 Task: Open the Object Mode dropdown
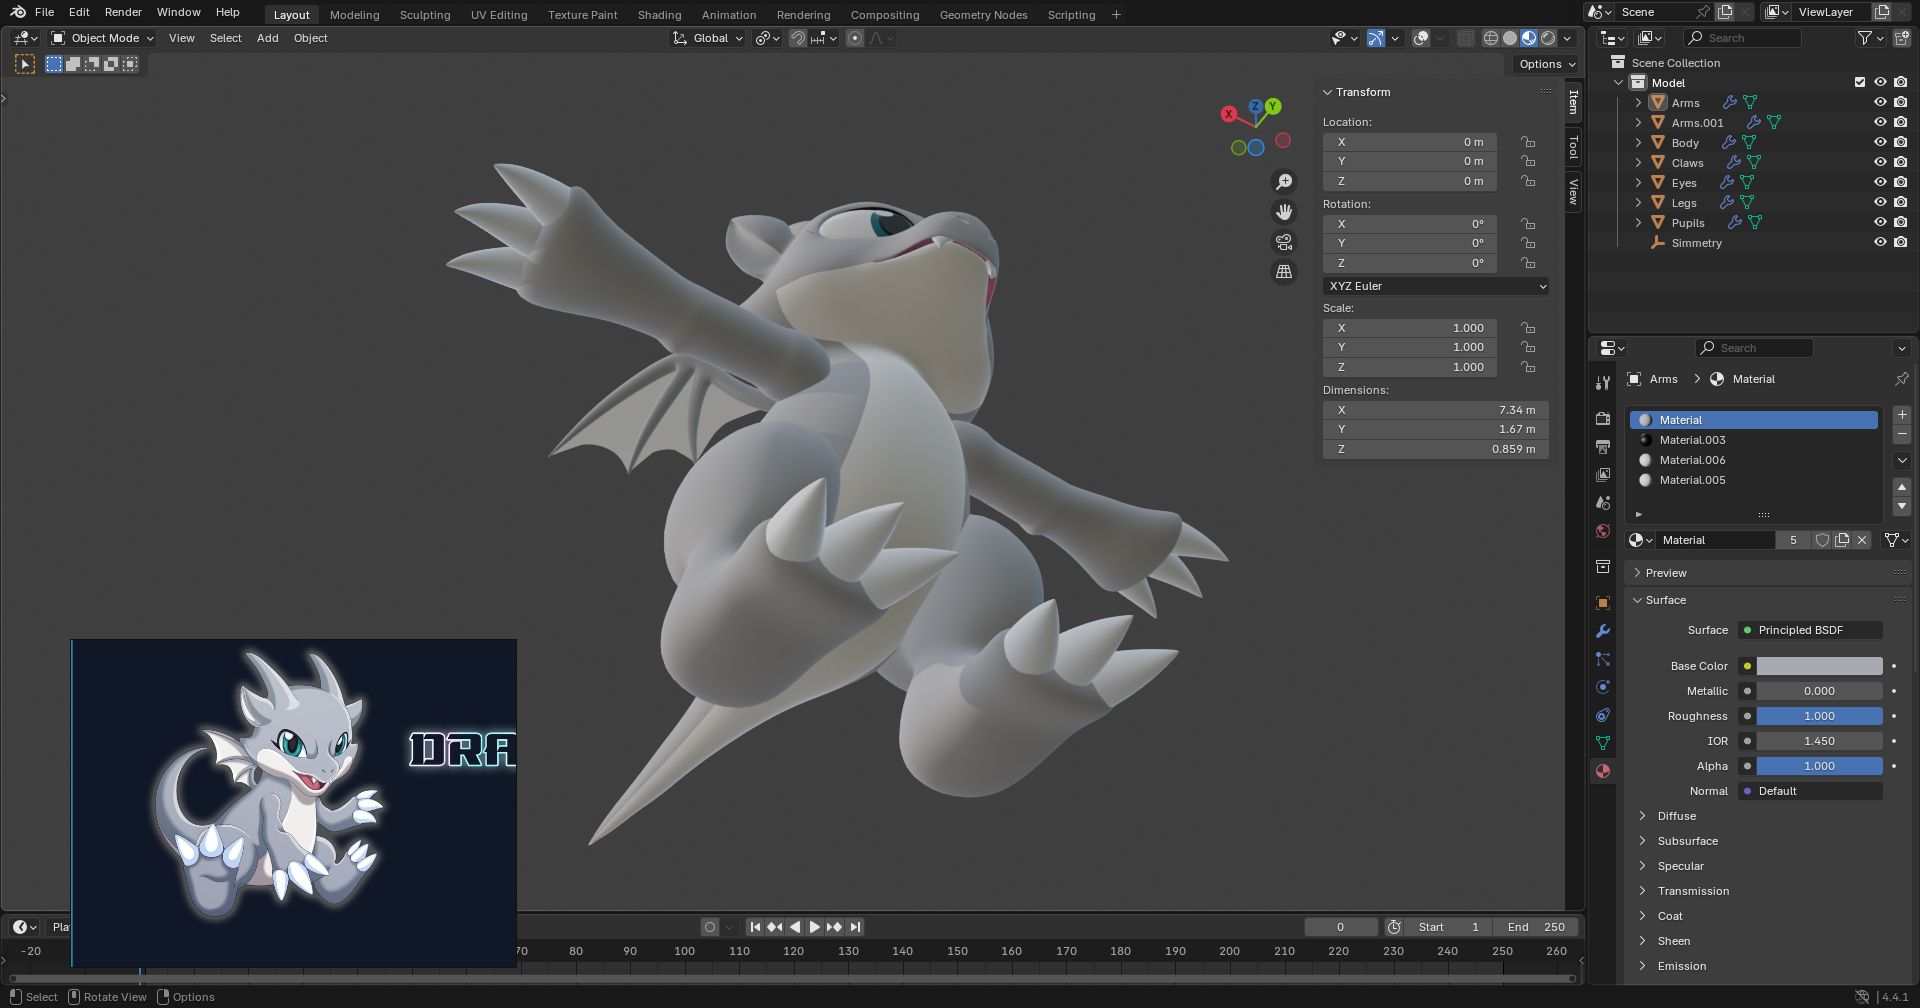(103, 38)
